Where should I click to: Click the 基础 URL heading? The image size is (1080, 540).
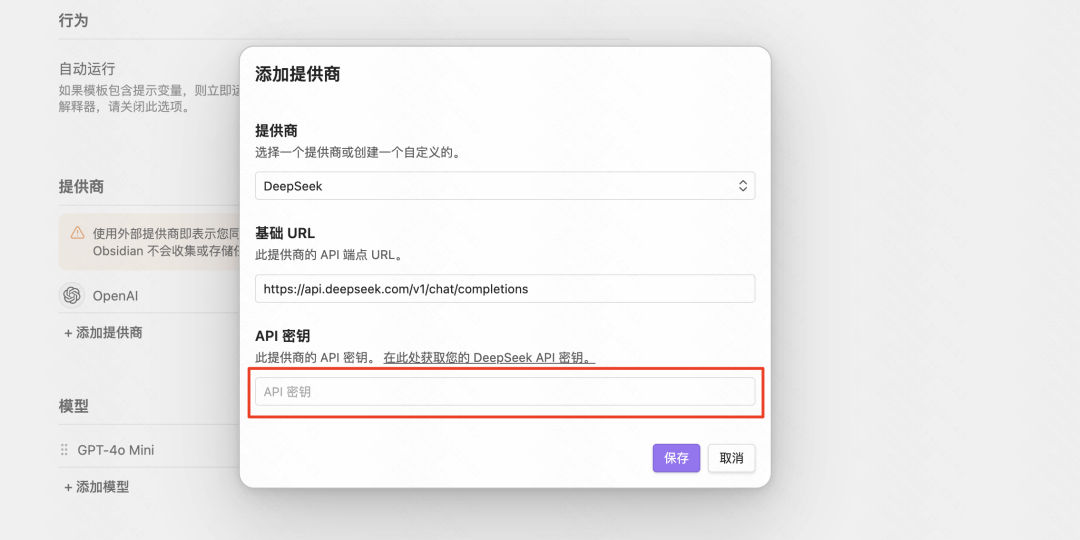[x=285, y=233]
